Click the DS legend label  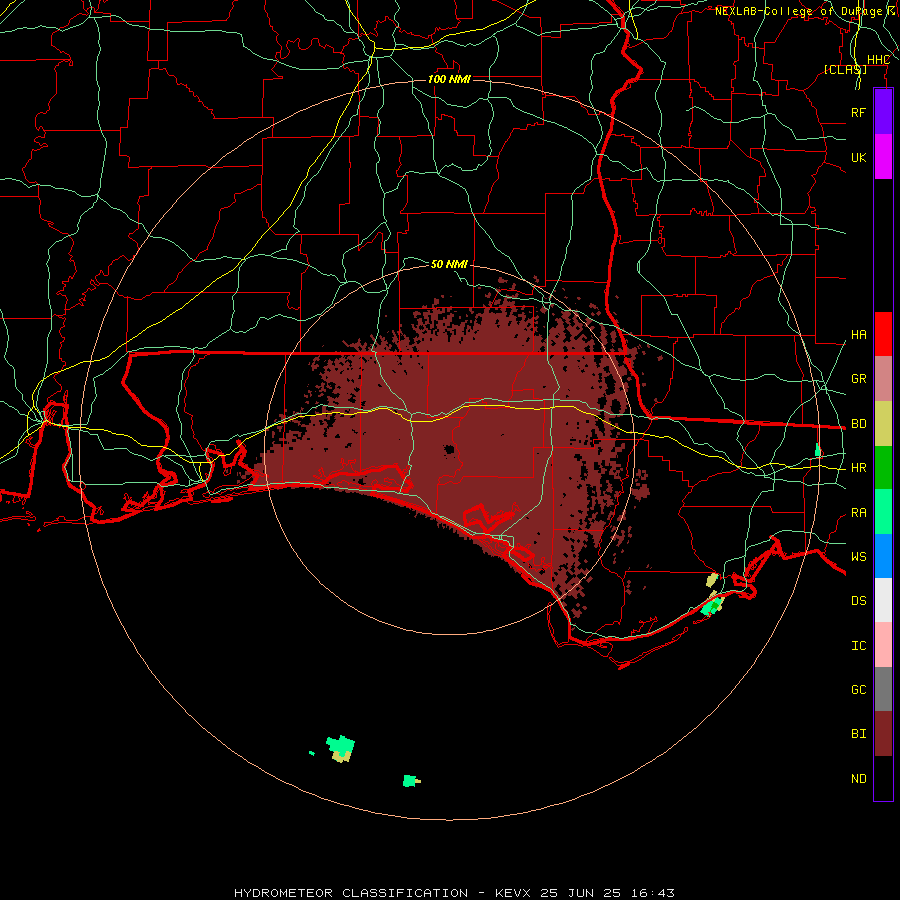[858, 601]
